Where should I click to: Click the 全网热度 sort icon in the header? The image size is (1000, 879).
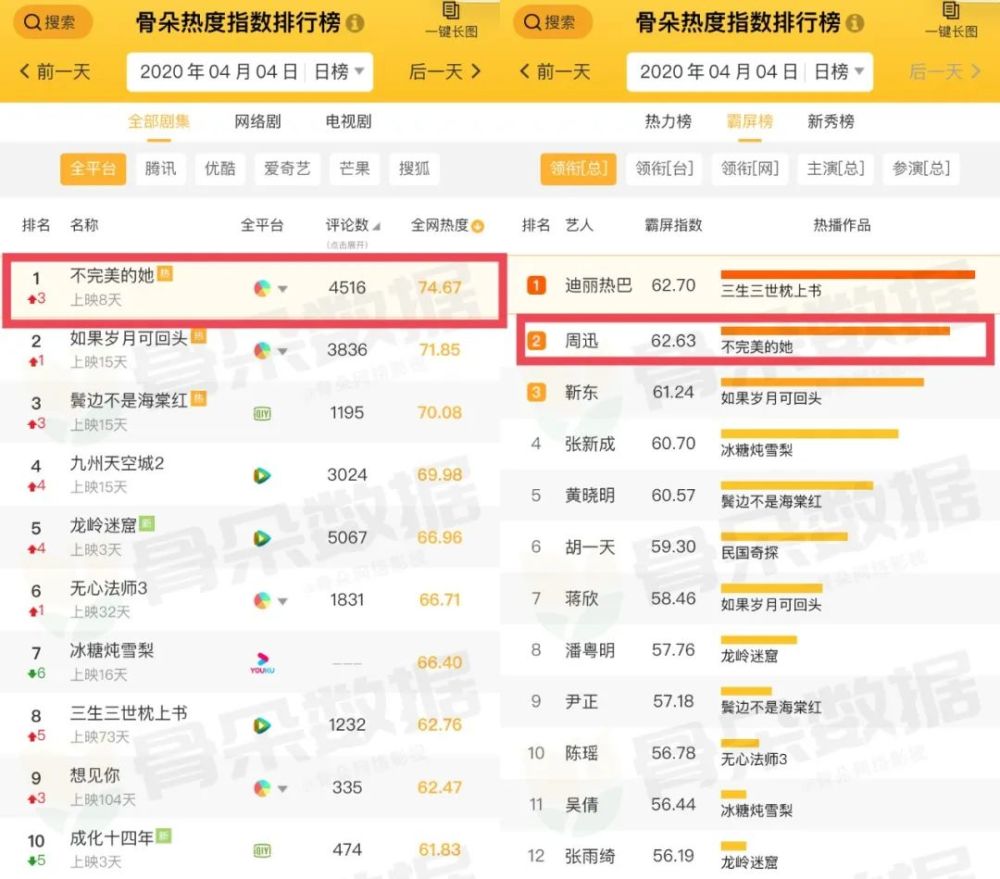(x=478, y=226)
